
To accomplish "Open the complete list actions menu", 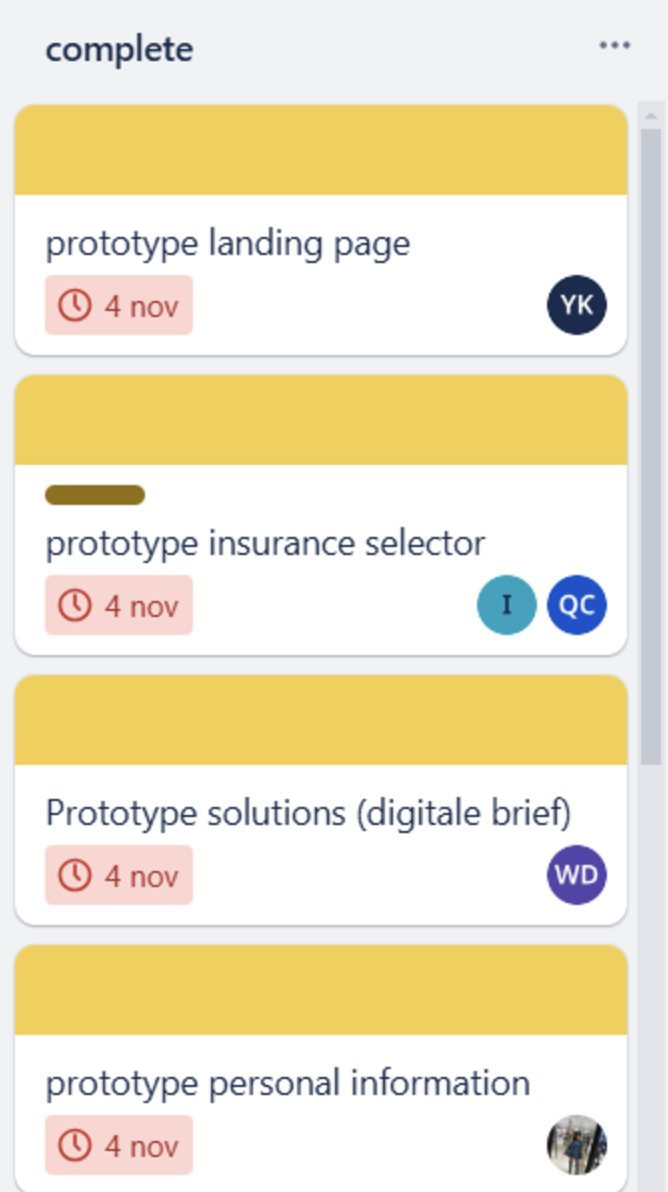I will pos(614,46).
